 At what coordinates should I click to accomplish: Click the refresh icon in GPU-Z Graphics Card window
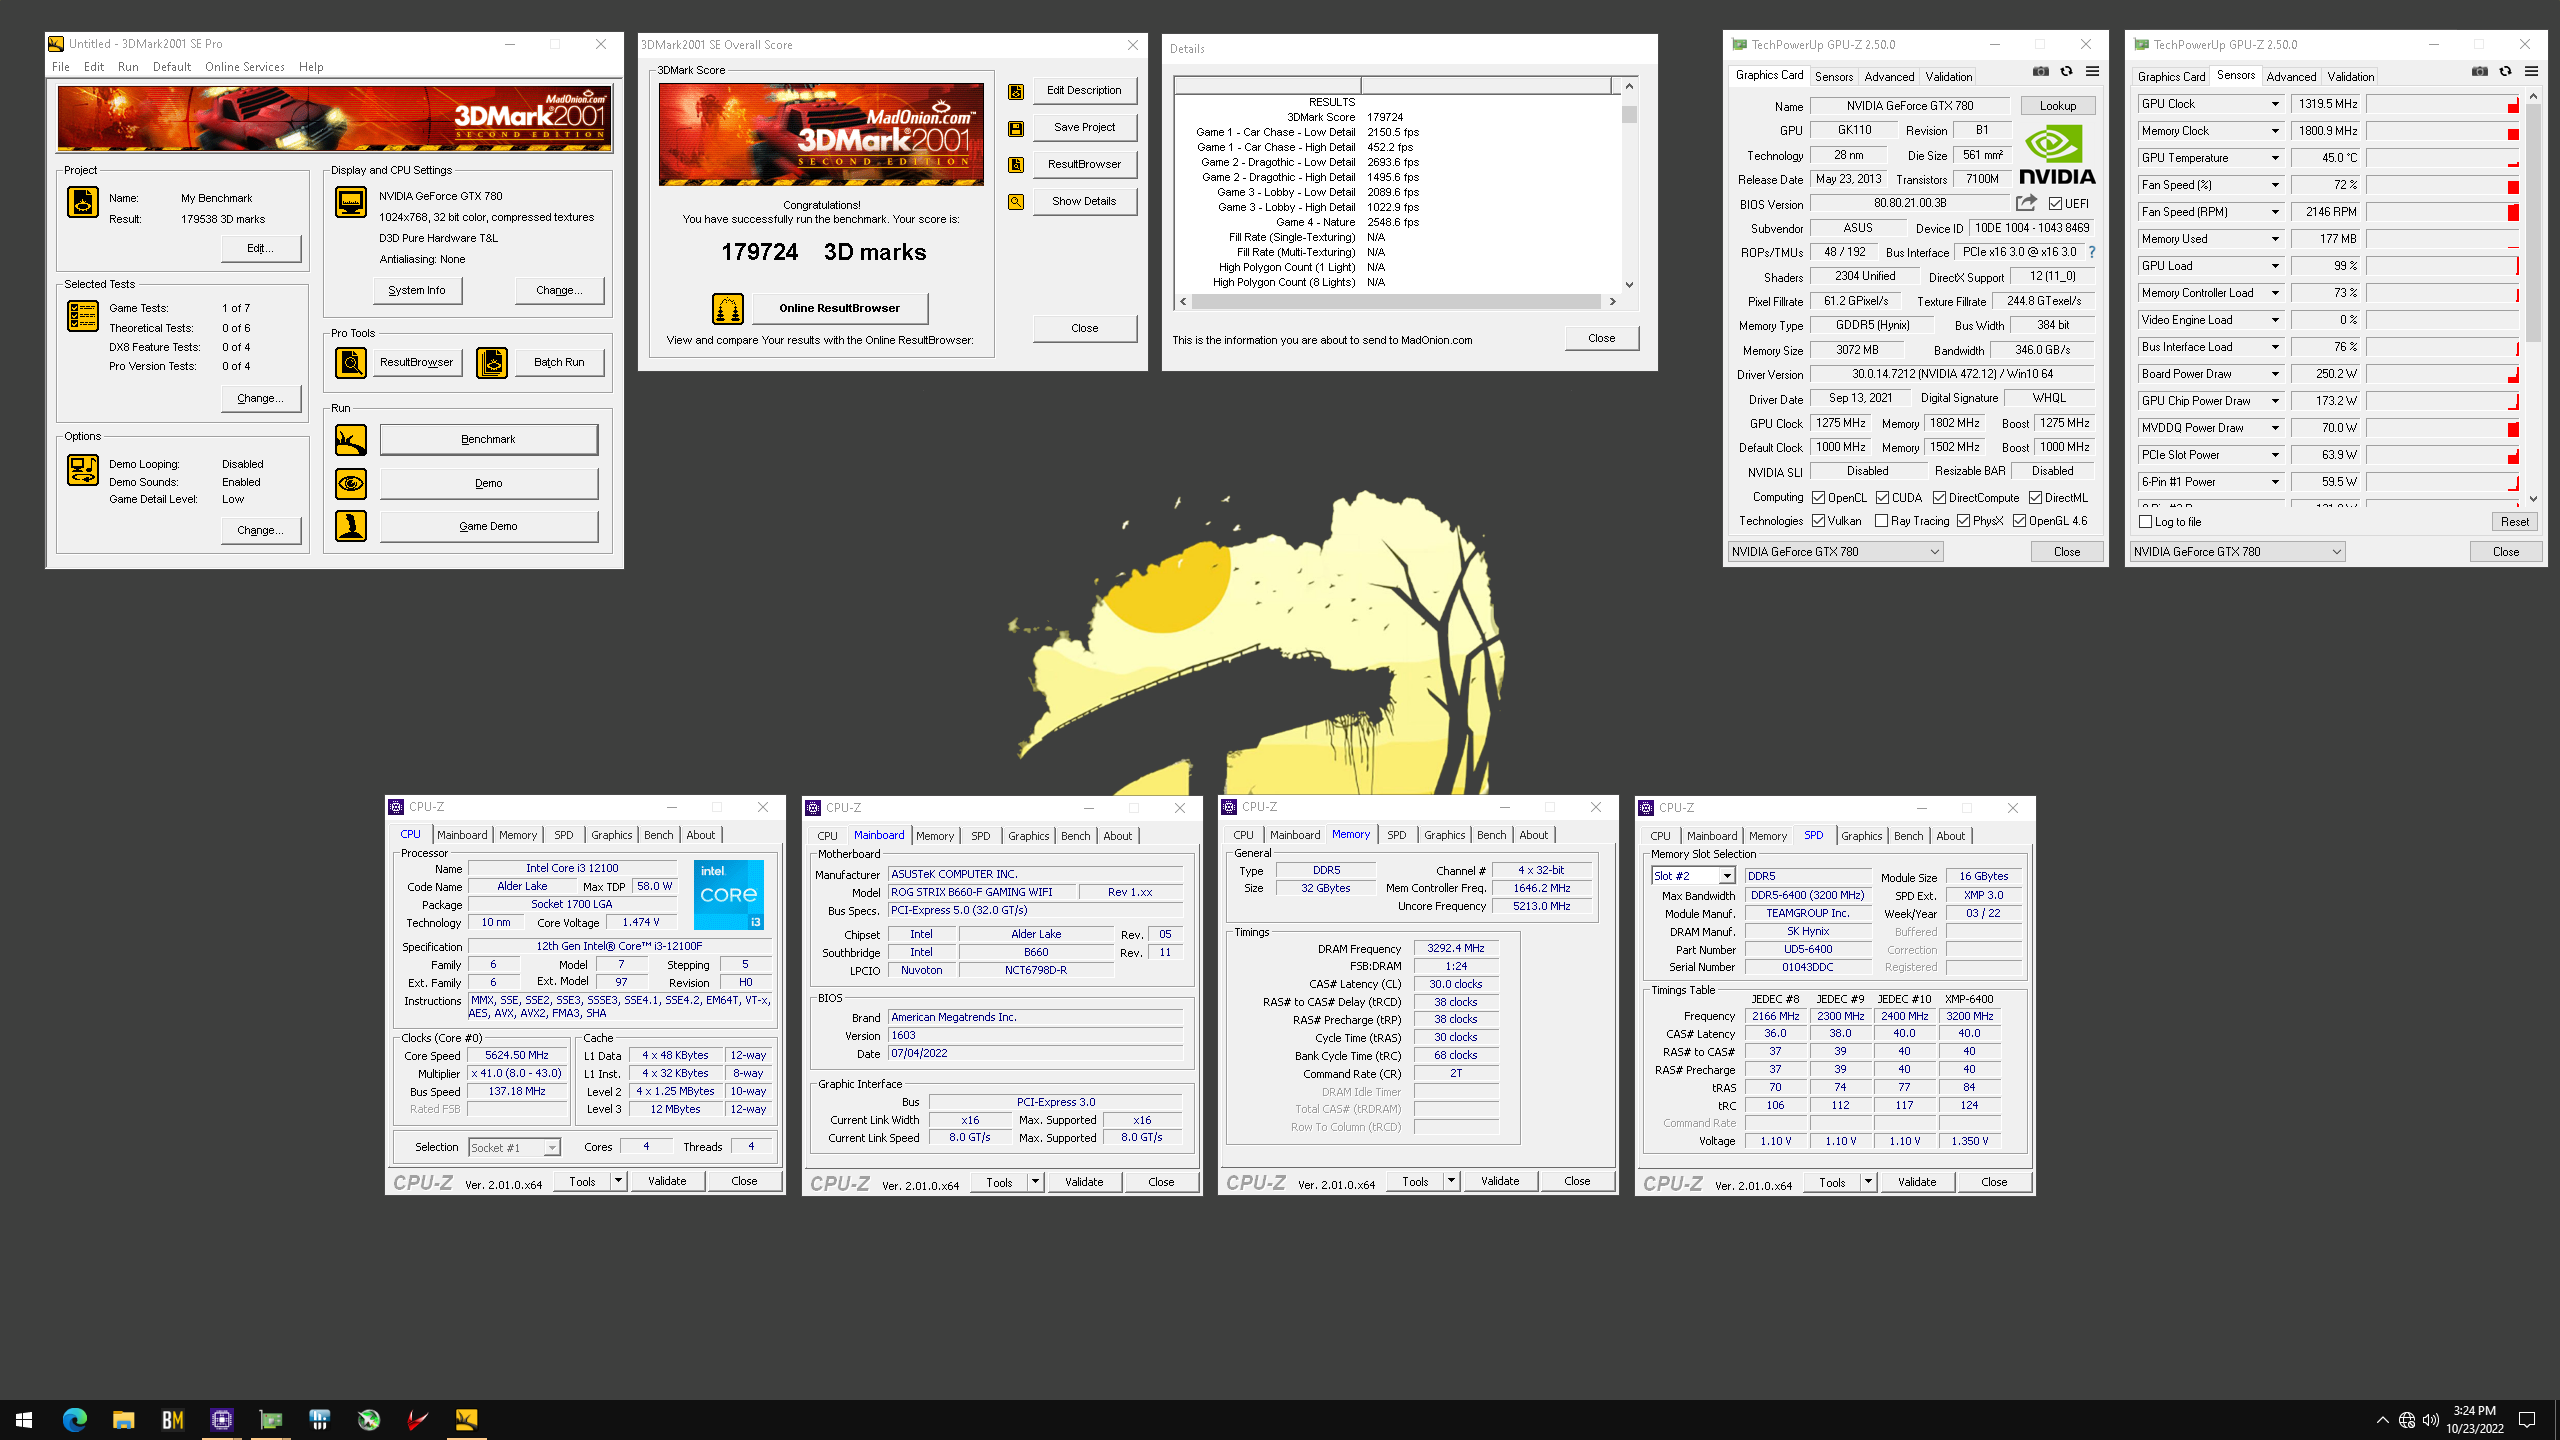(2067, 72)
